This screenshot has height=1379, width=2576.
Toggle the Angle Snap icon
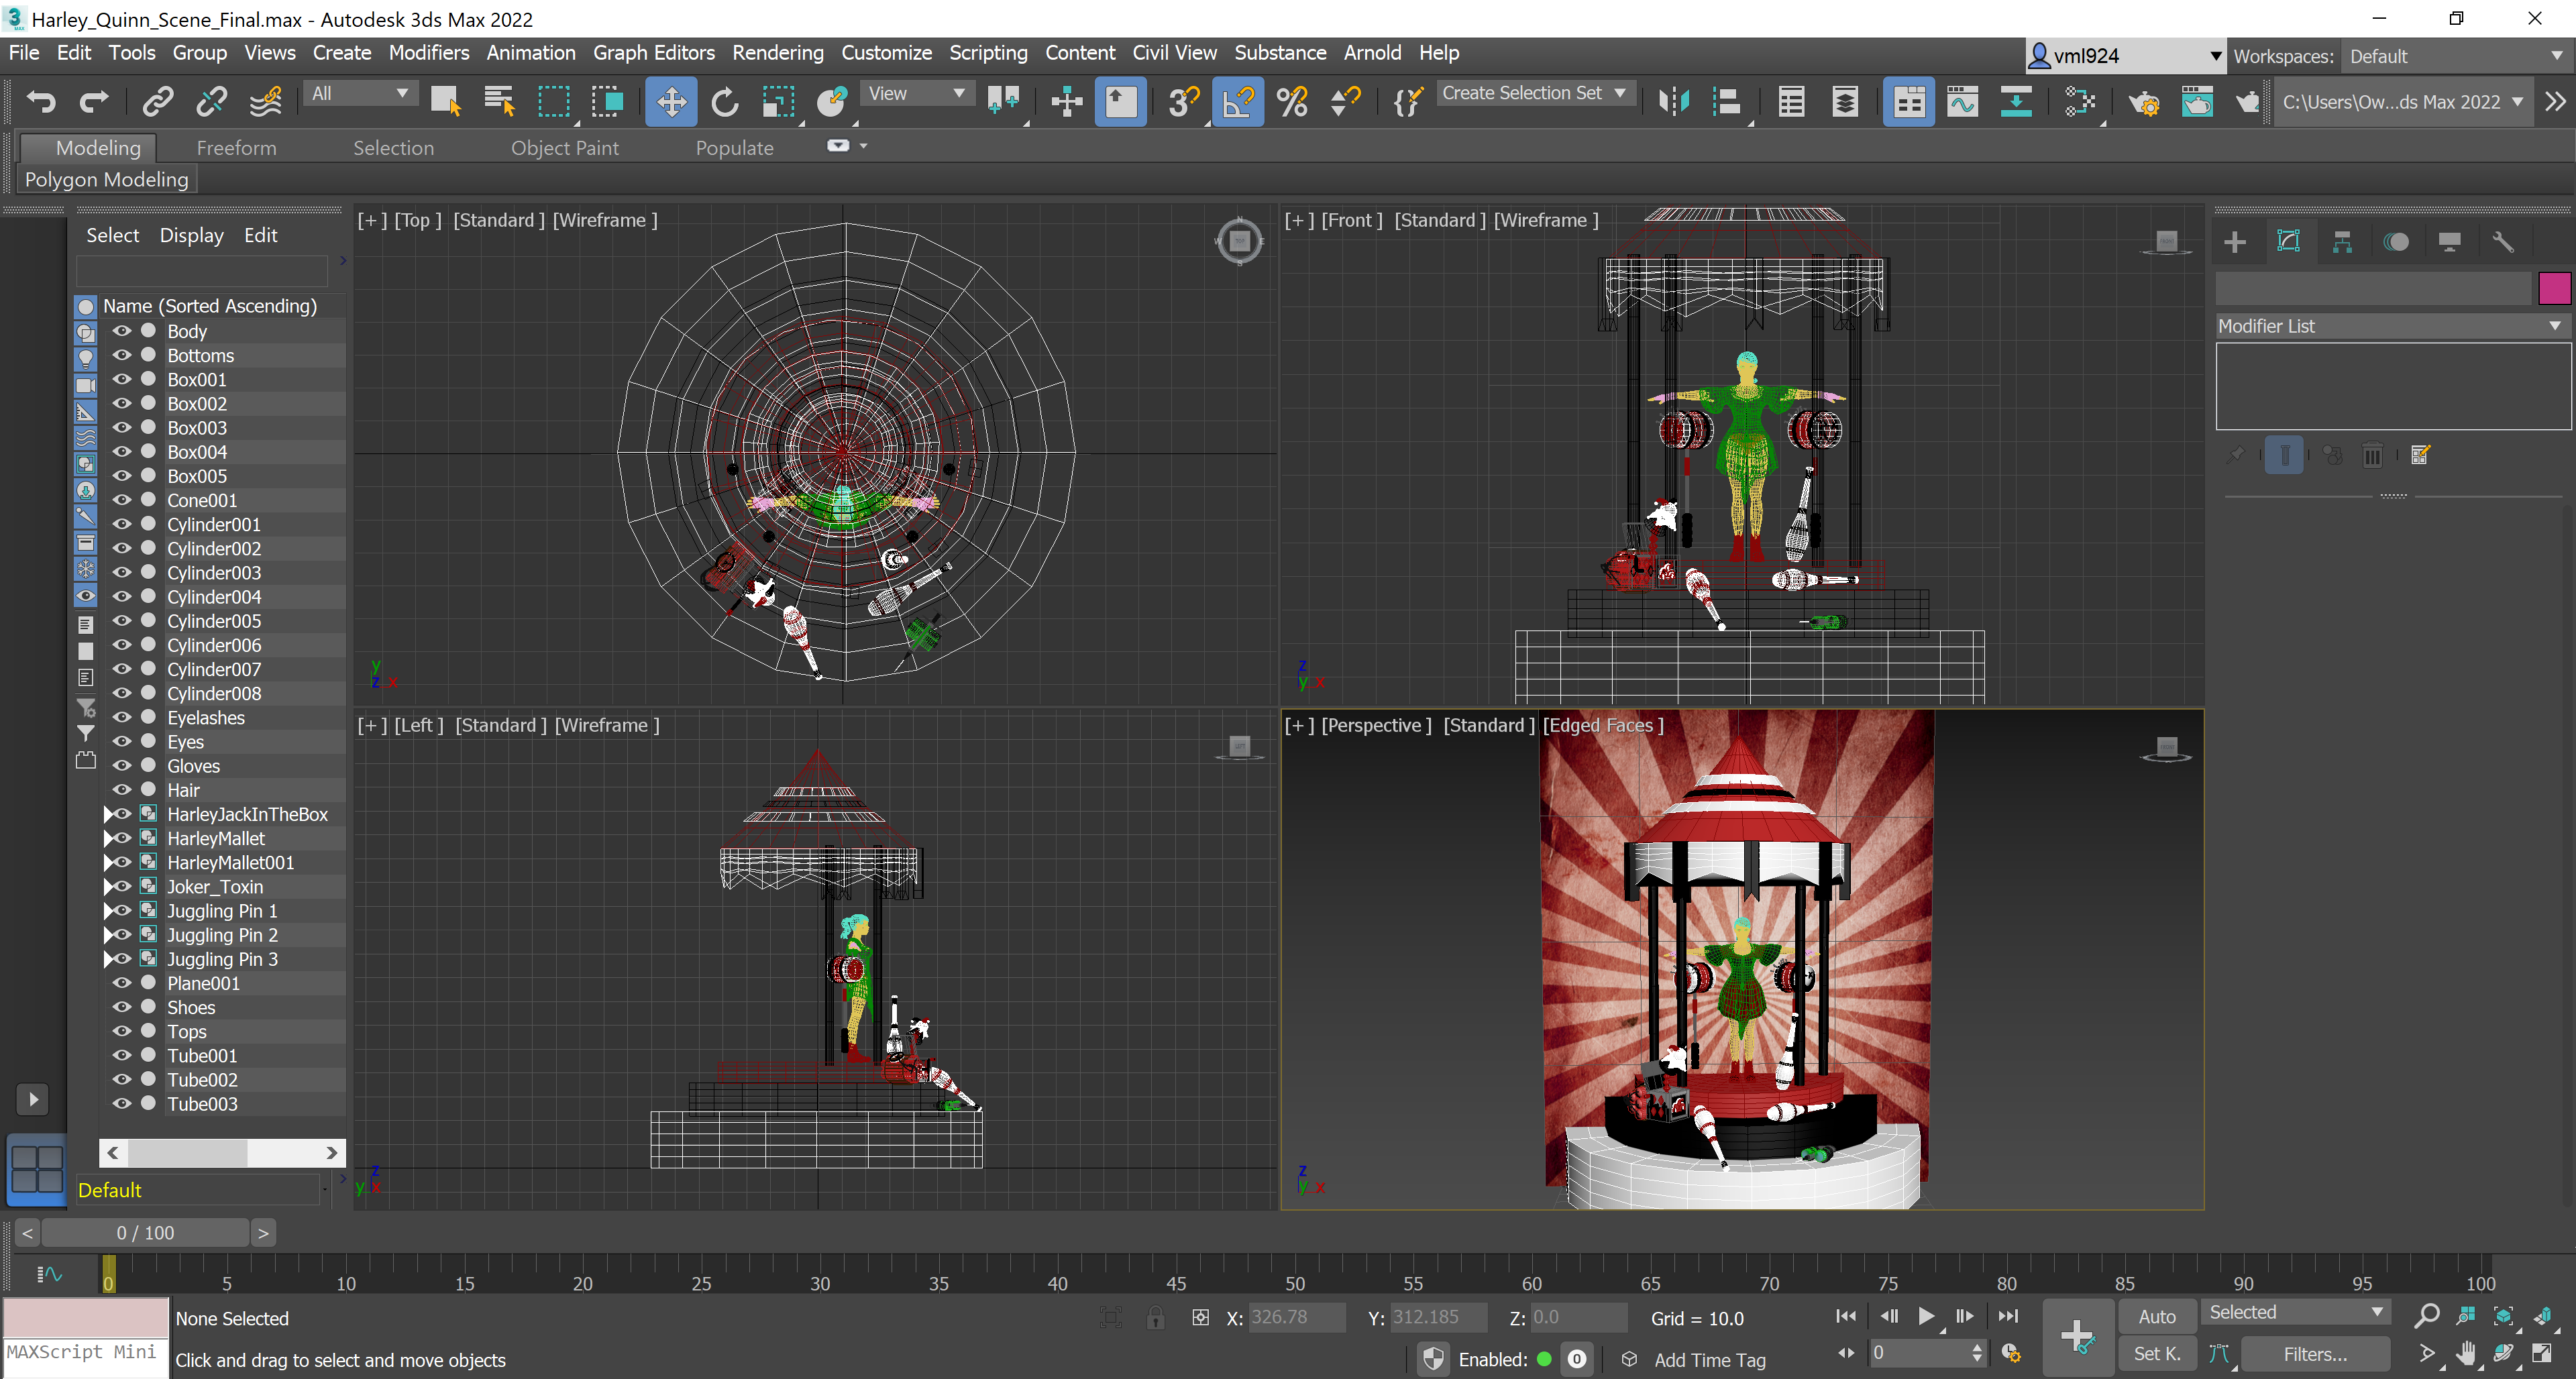pyautogui.click(x=1238, y=102)
